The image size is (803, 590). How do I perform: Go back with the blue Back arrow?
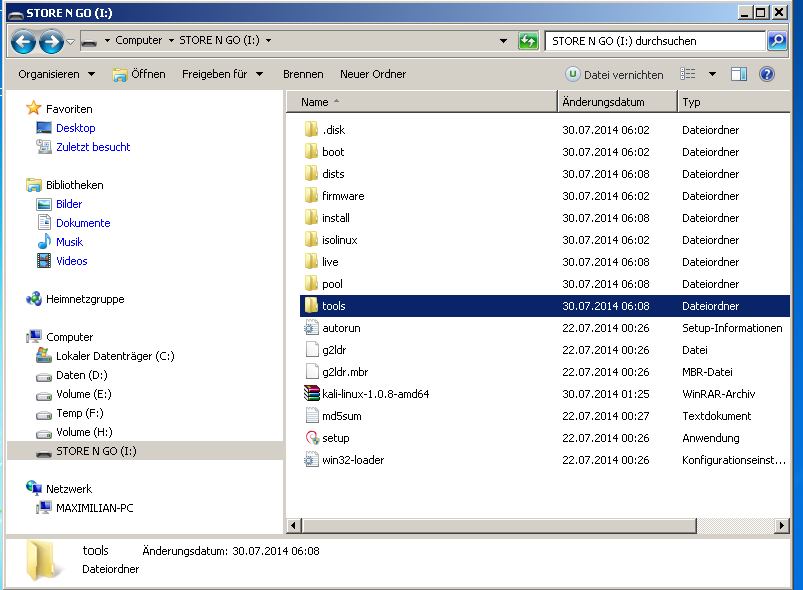point(24,41)
